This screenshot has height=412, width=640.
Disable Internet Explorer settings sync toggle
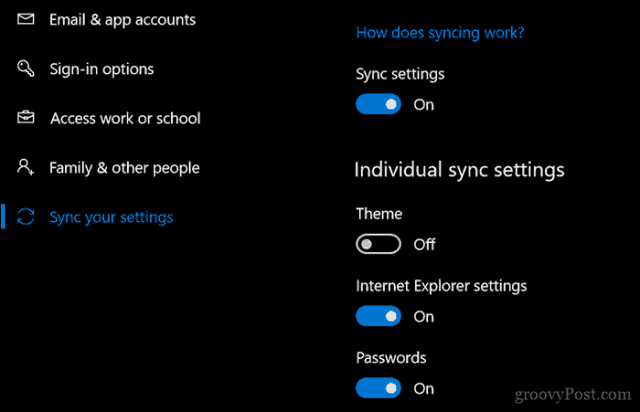click(x=378, y=316)
